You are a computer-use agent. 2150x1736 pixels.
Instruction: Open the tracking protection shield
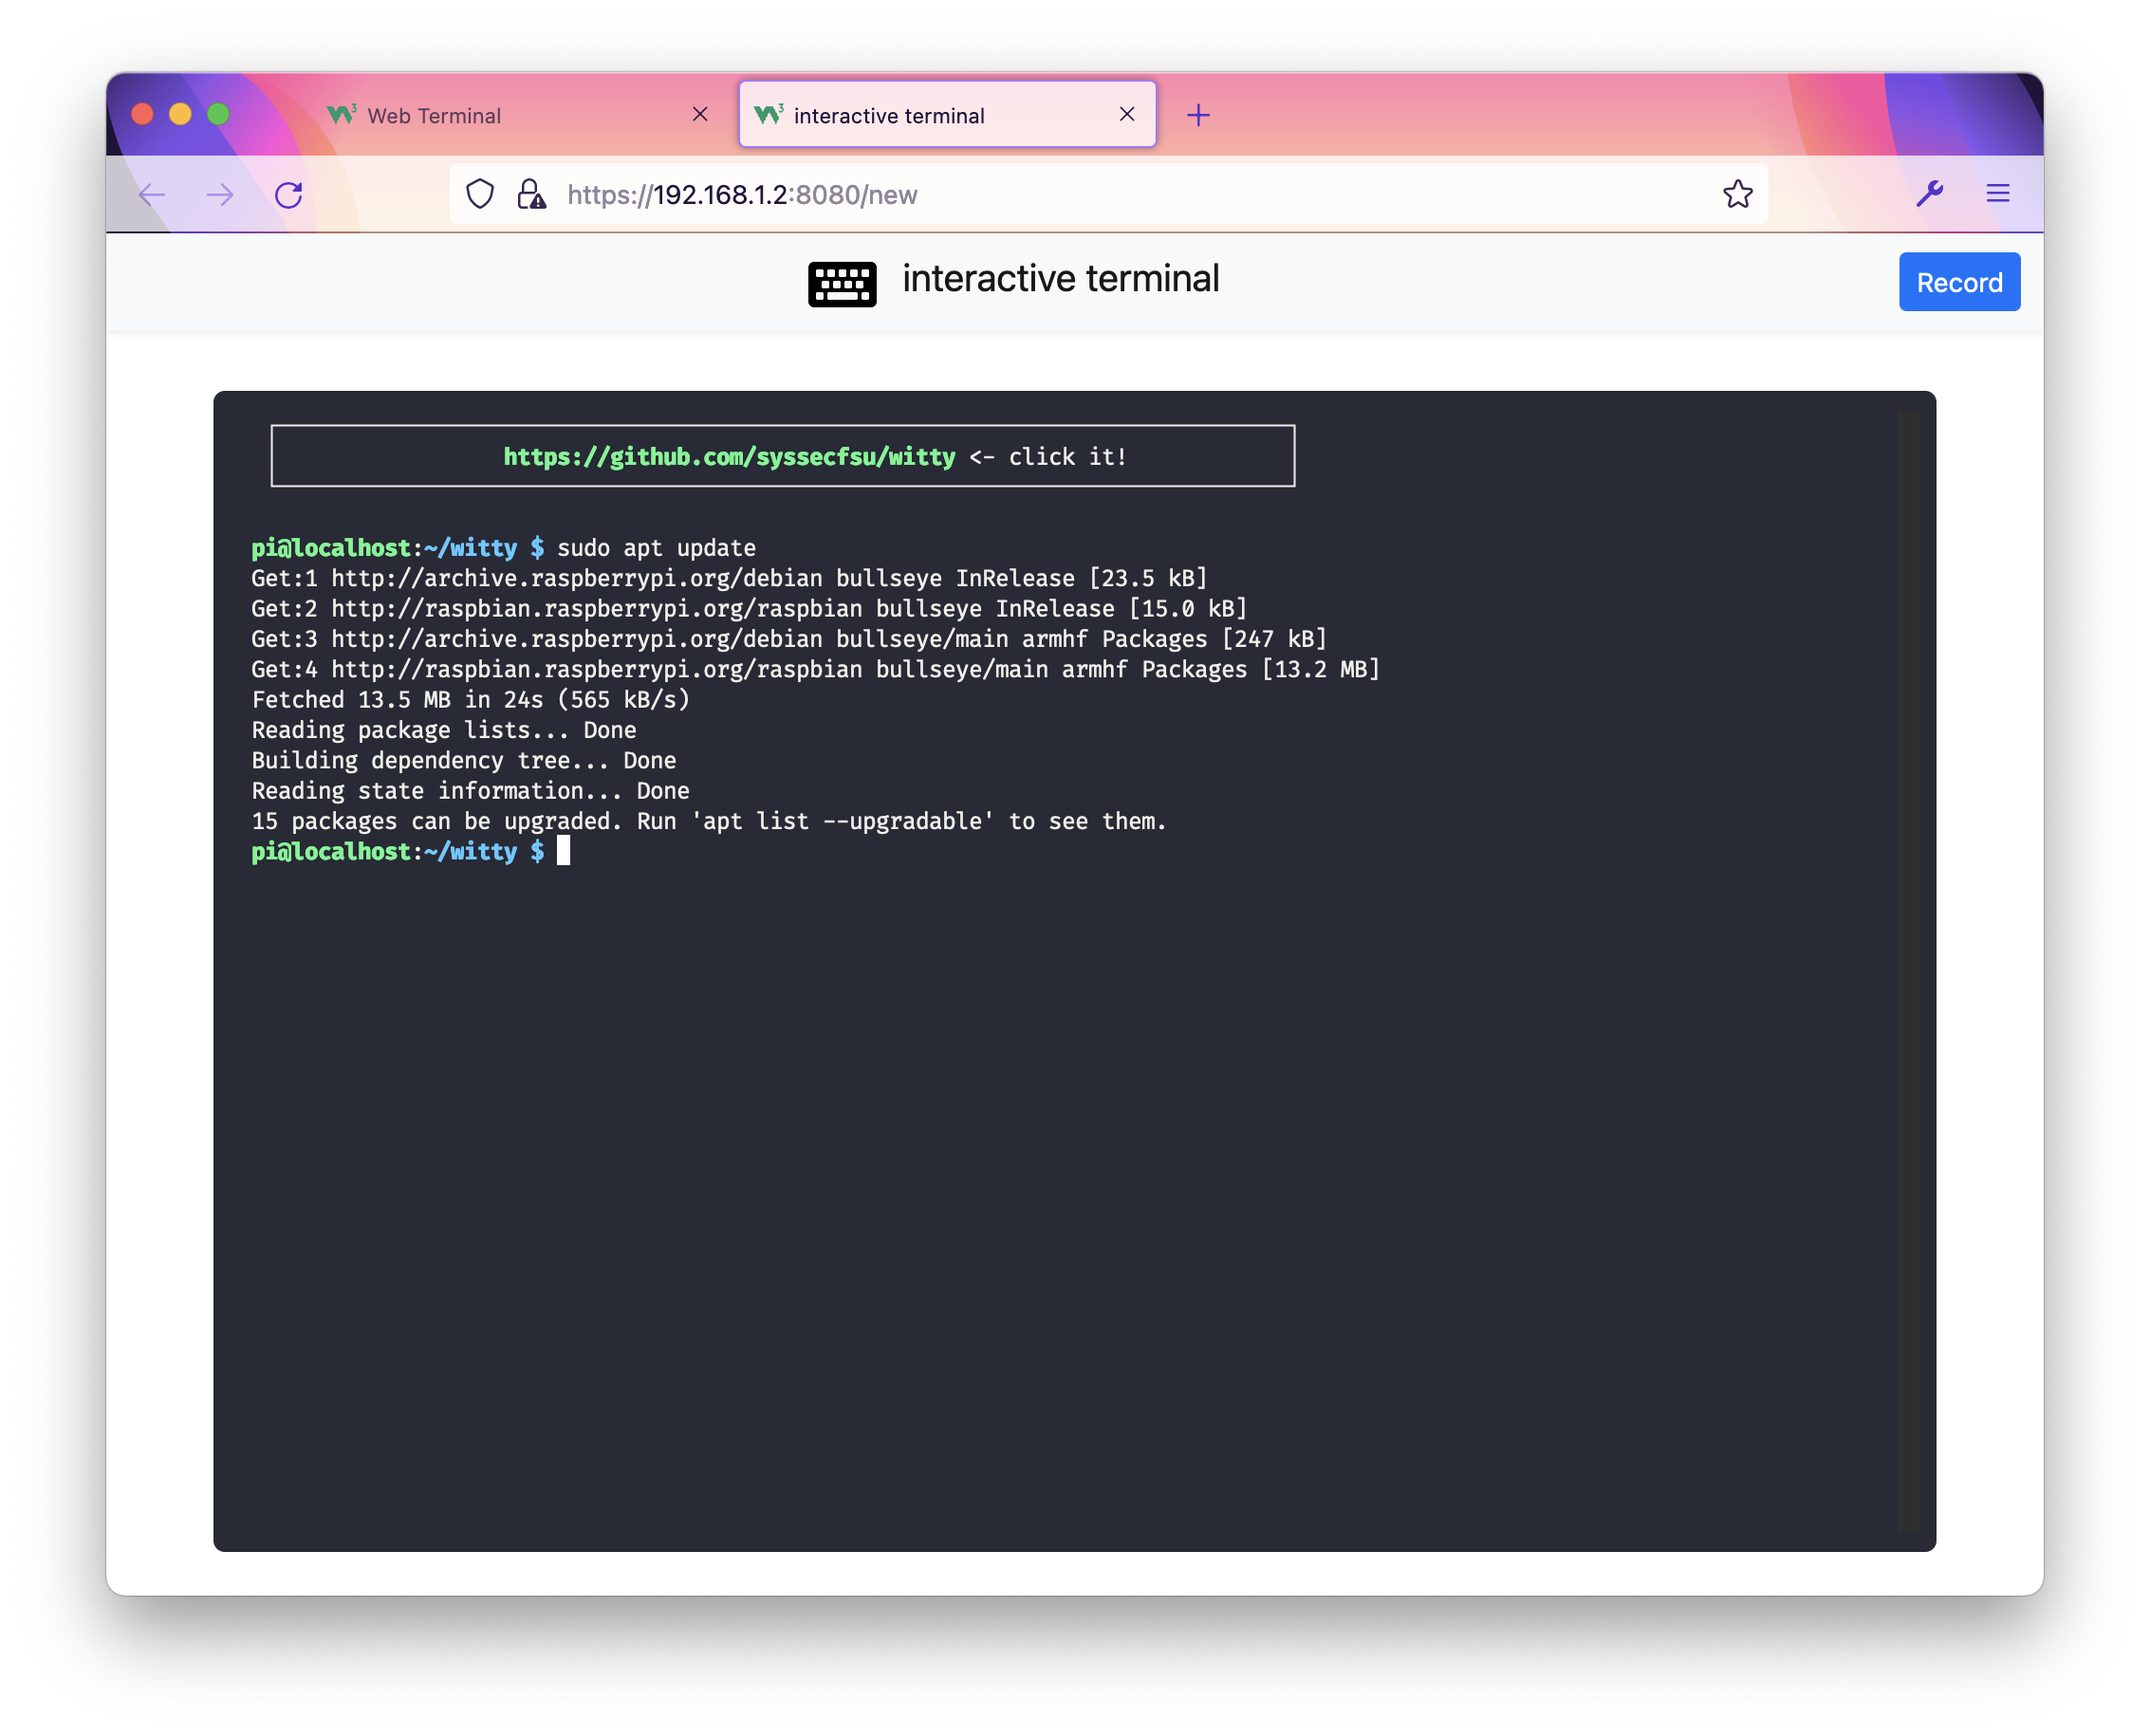(x=480, y=194)
